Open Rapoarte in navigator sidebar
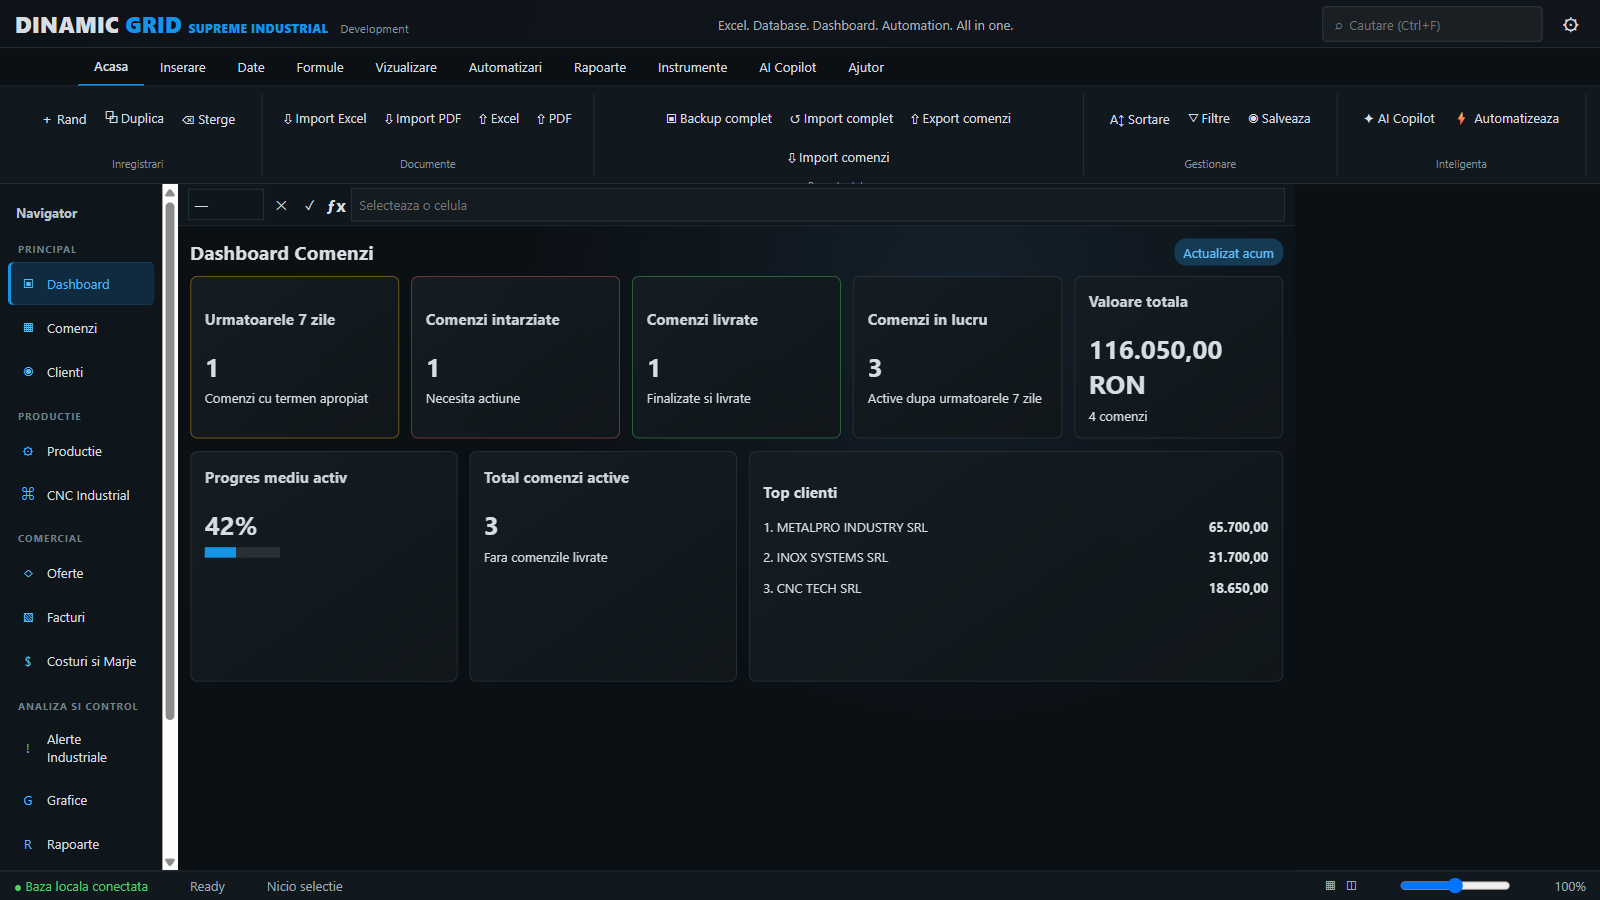The width and height of the screenshot is (1600, 900). (81, 844)
